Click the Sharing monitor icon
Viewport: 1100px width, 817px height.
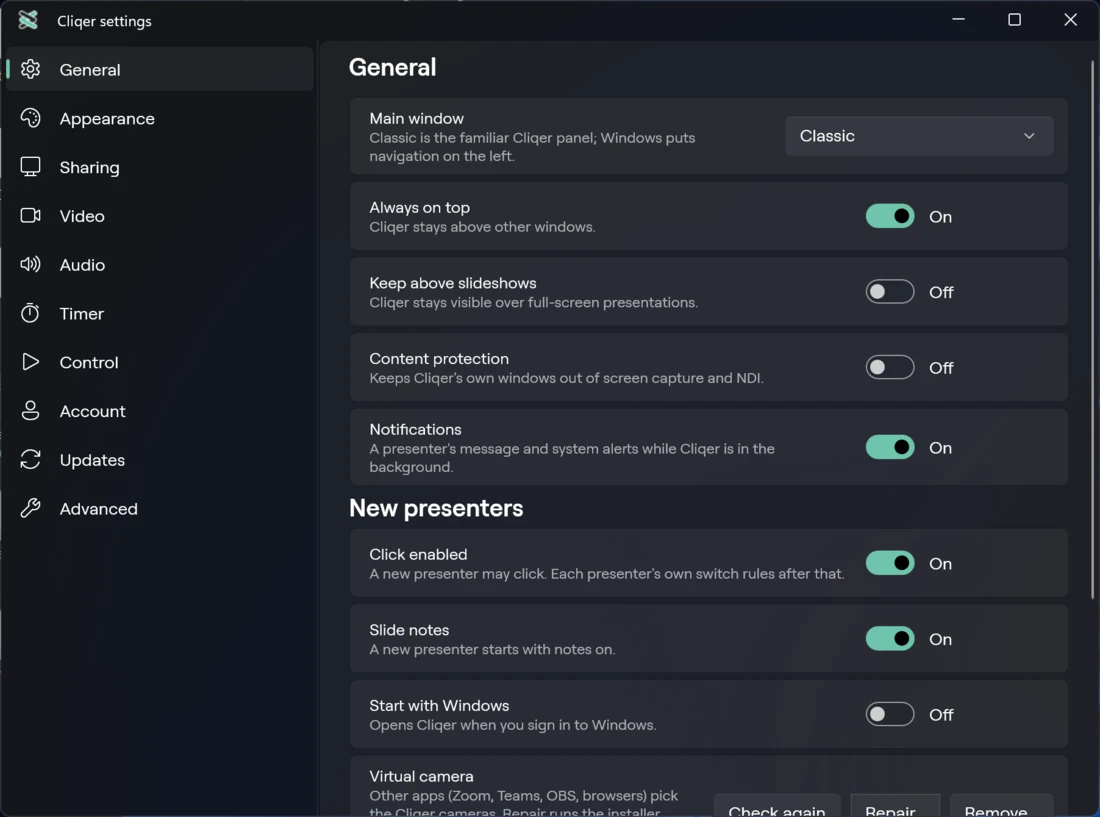(x=30, y=167)
